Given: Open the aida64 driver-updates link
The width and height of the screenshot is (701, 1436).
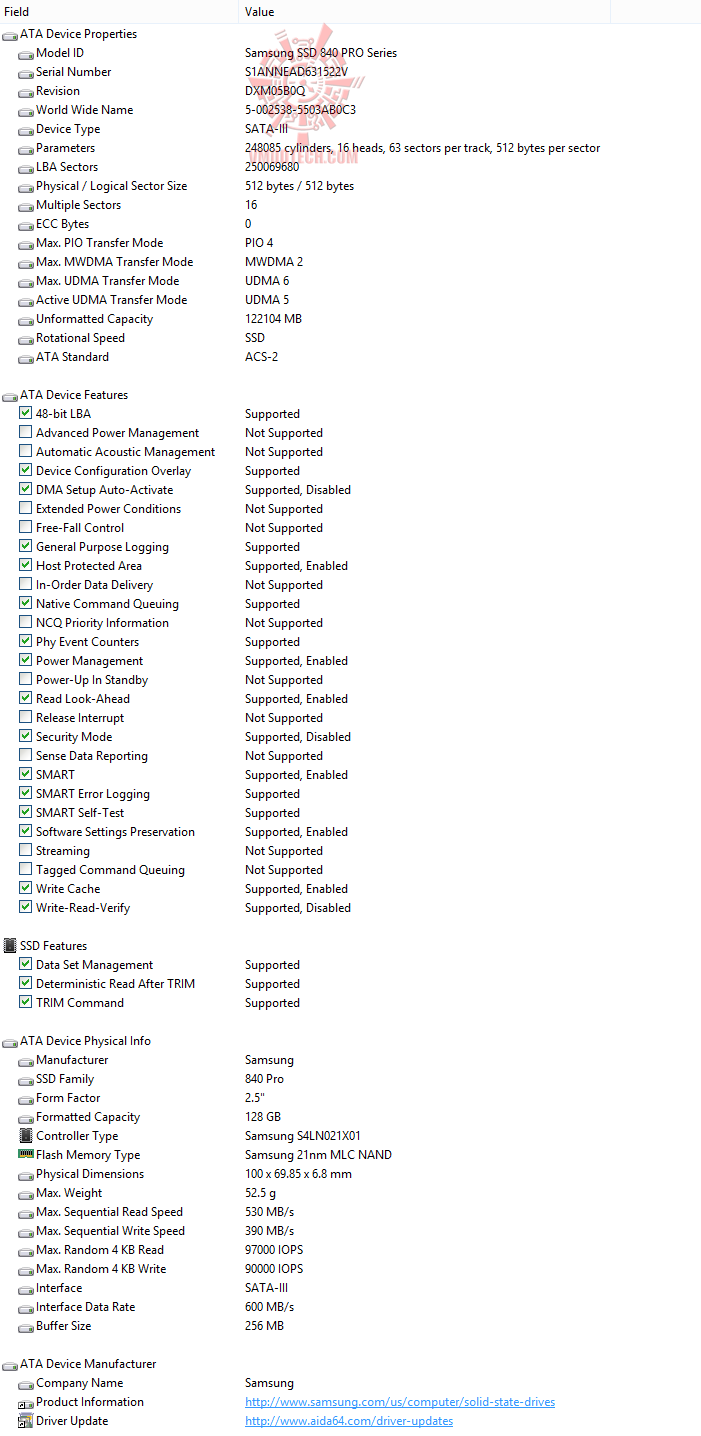Looking at the screenshot, I should (349, 1421).
